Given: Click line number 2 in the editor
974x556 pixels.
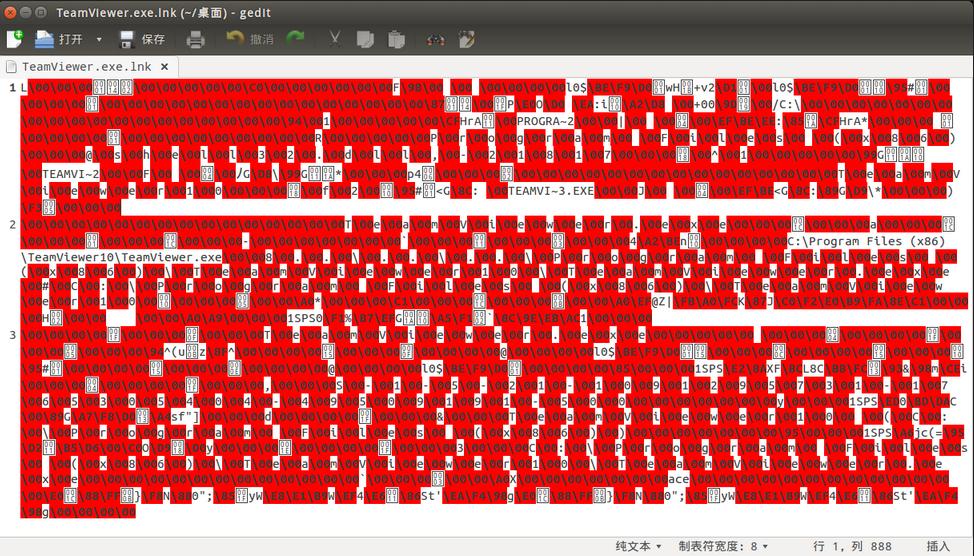Looking at the screenshot, I should [12, 224].
